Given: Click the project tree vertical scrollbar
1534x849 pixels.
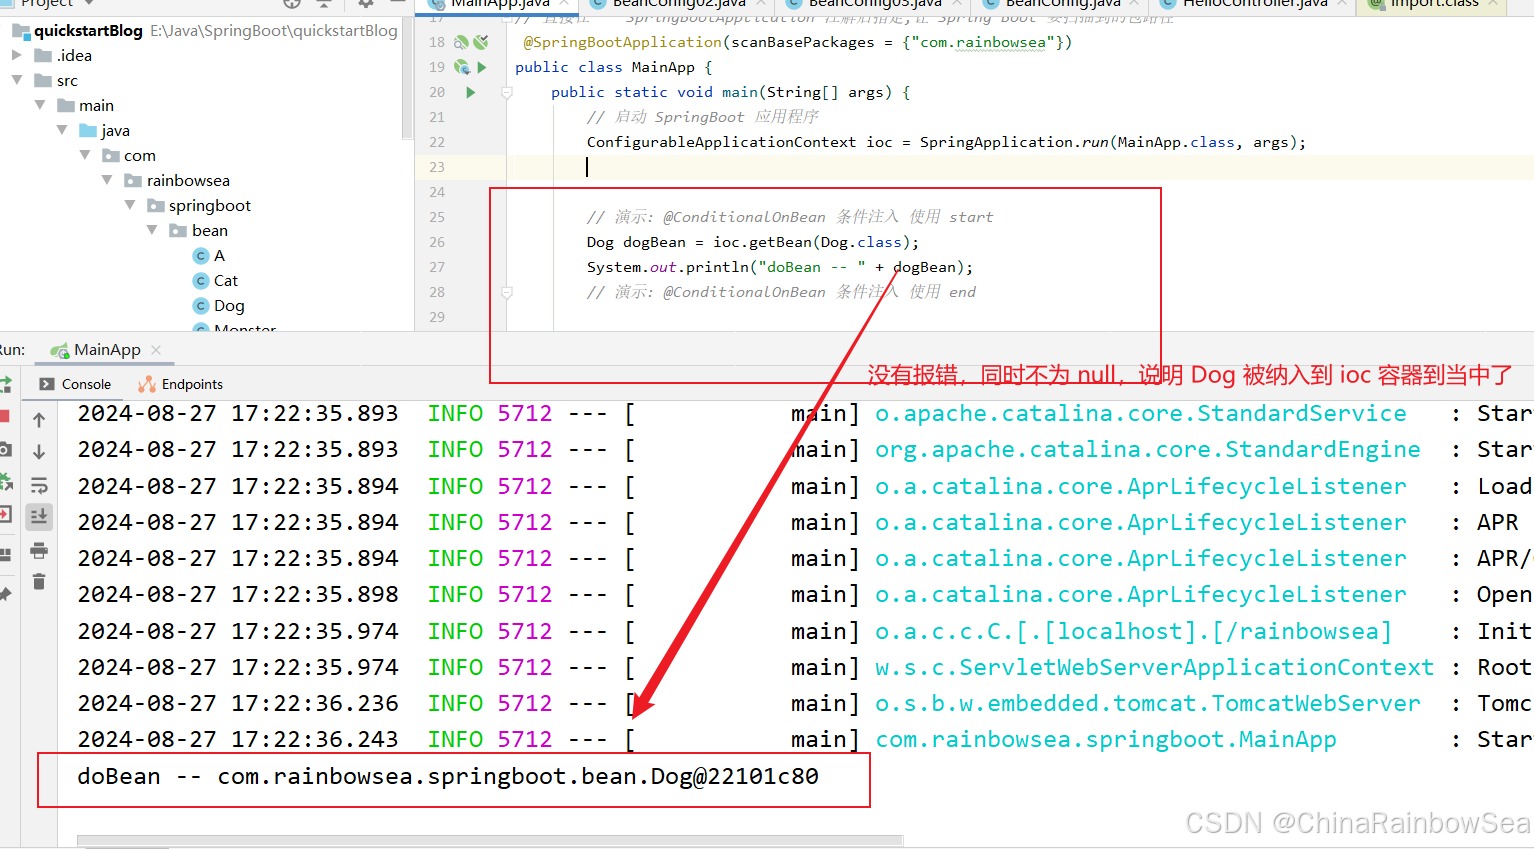Looking at the screenshot, I should coord(407,80).
